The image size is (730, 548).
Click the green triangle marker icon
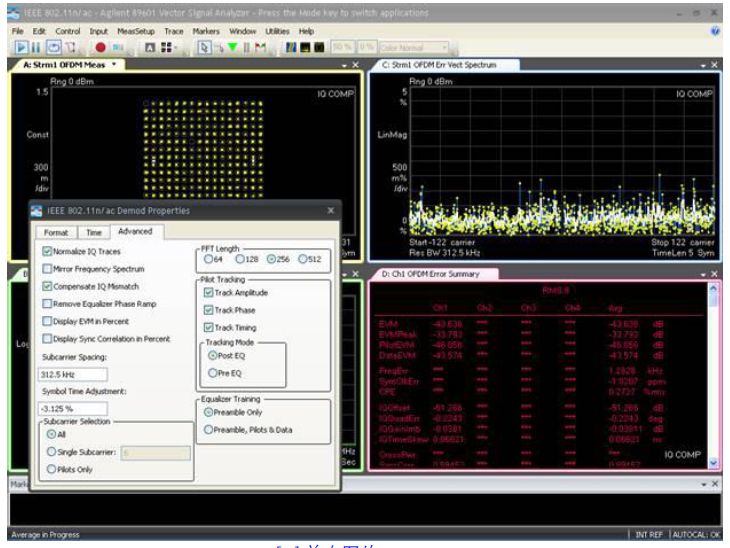click(233, 47)
